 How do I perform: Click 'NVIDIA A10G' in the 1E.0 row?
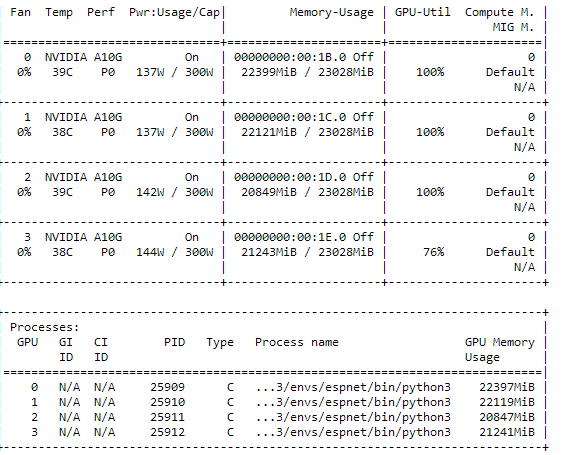pos(83,237)
